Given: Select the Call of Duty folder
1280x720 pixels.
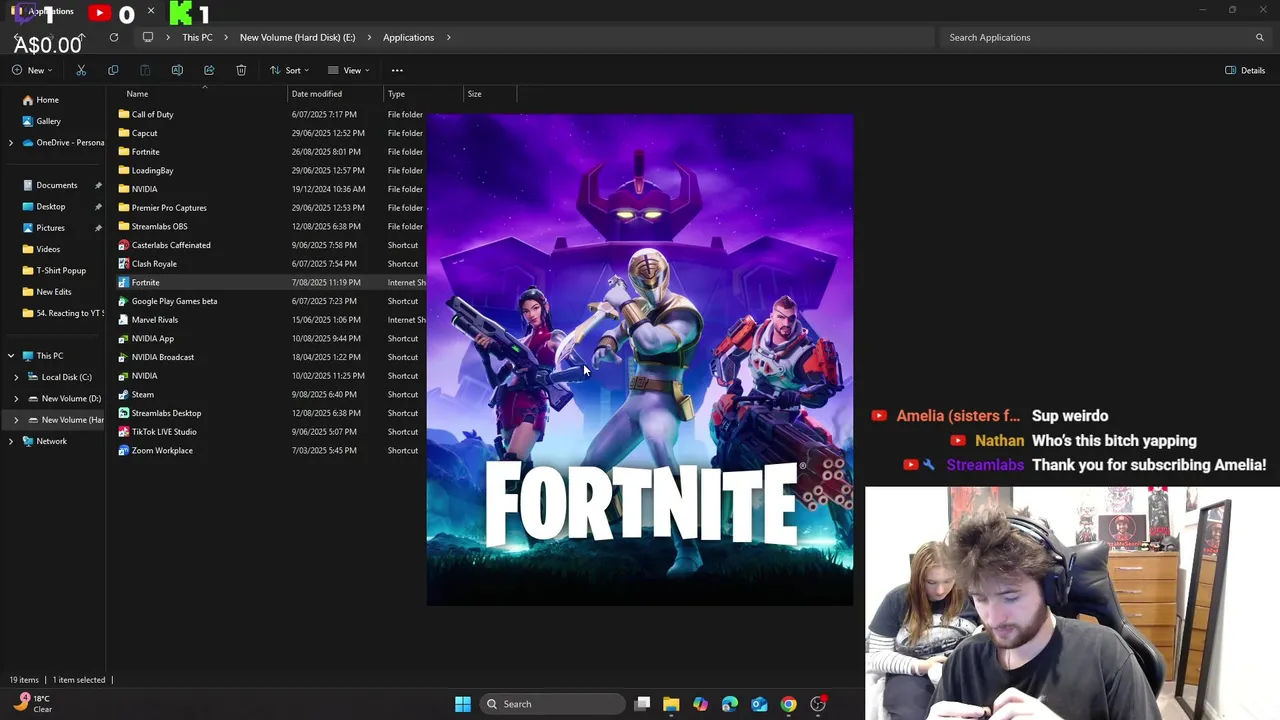Looking at the screenshot, I should coord(152,114).
